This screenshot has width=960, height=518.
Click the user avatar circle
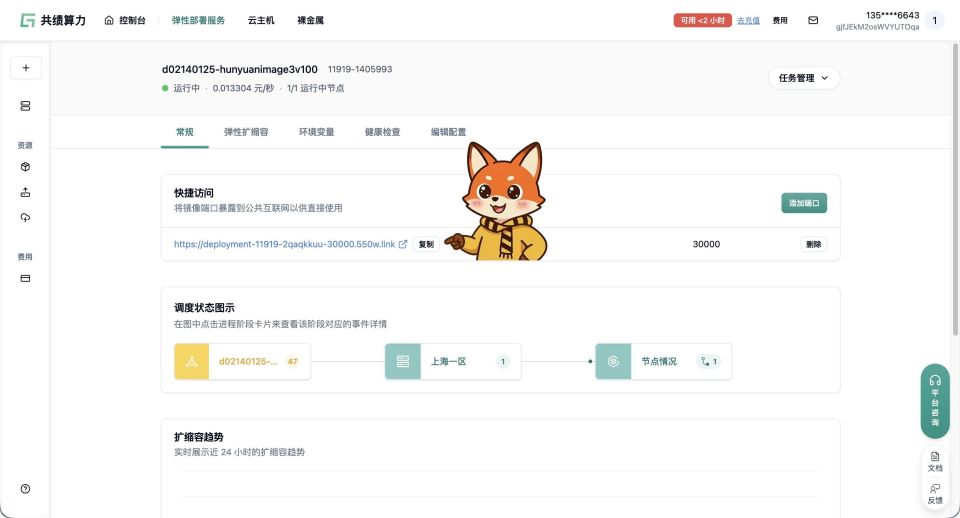pyautogui.click(x=934, y=20)
